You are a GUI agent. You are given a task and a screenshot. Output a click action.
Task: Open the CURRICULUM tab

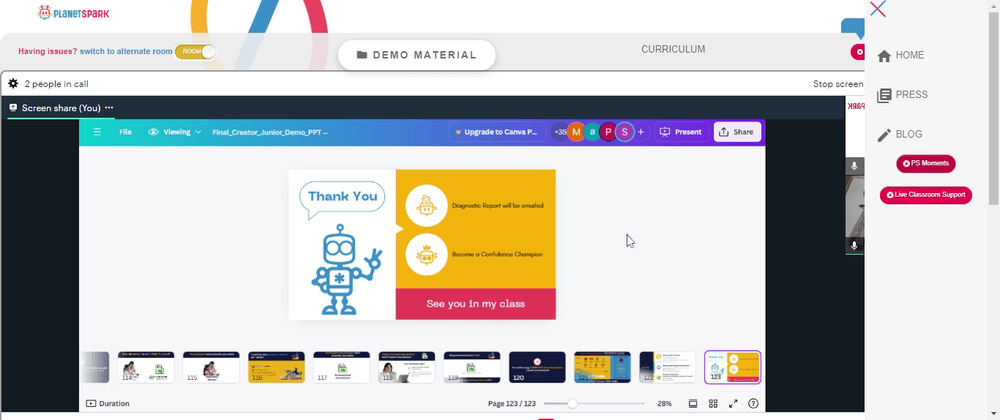(x=673, y=50)
